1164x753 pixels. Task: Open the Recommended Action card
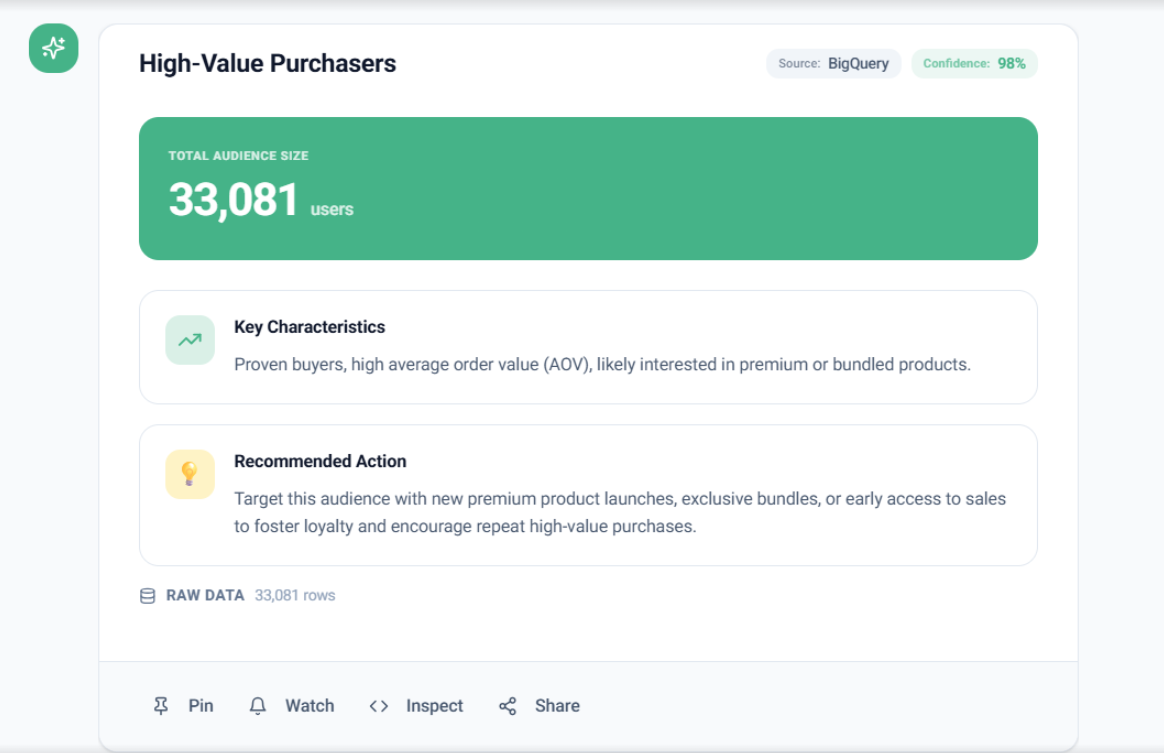point(588,495)
